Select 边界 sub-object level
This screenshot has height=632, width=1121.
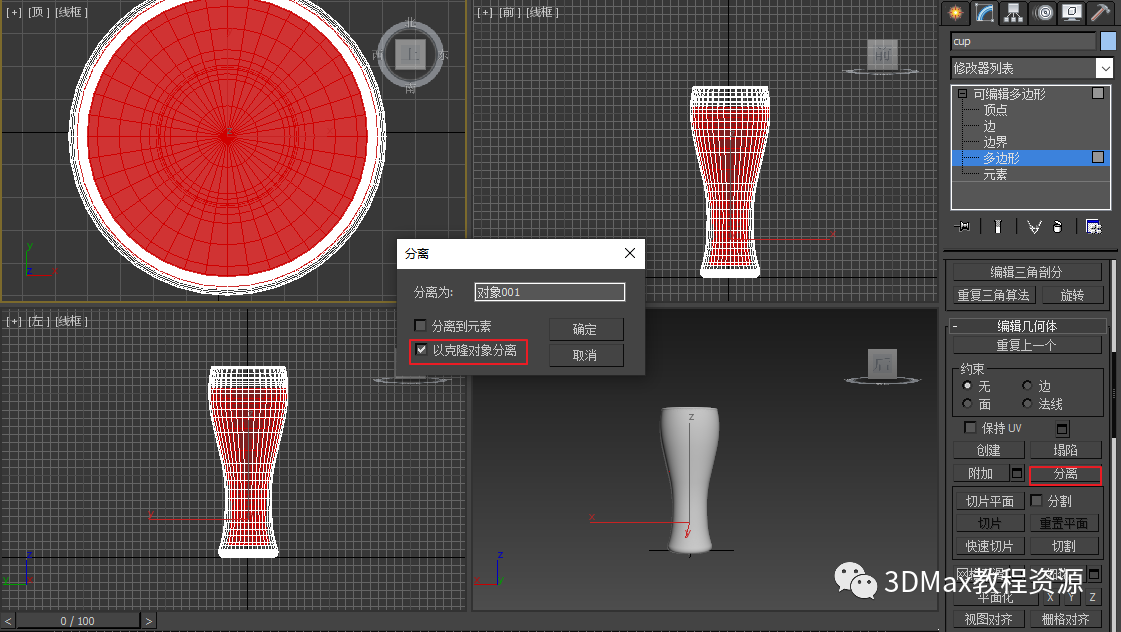[995, 142]
